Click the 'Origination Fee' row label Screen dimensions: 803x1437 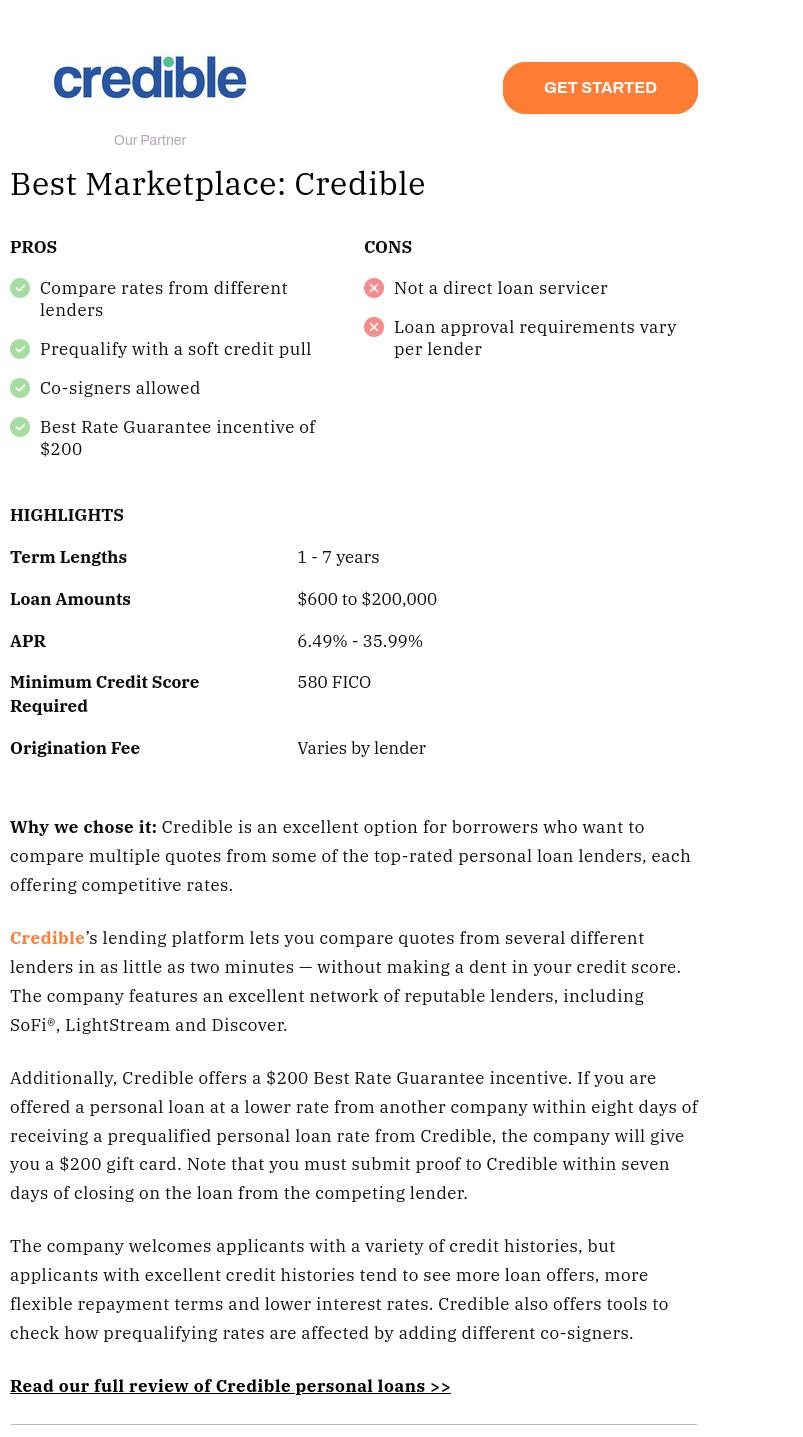click(75, 748)
